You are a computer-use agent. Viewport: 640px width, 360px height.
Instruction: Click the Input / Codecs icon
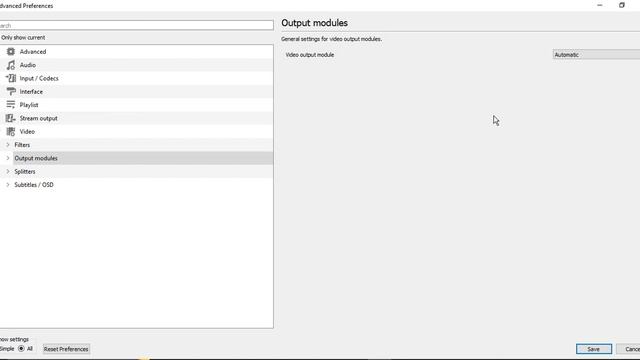pos(11,78)
